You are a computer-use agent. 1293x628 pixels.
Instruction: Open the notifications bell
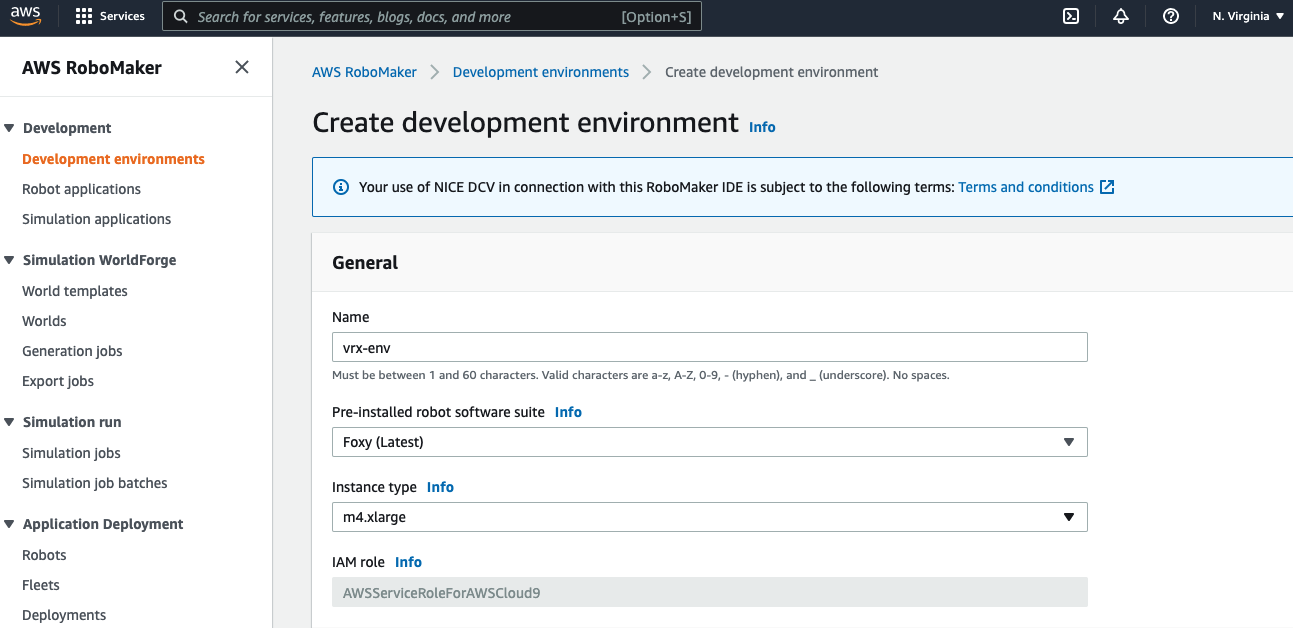click(x=1121, y=16)
